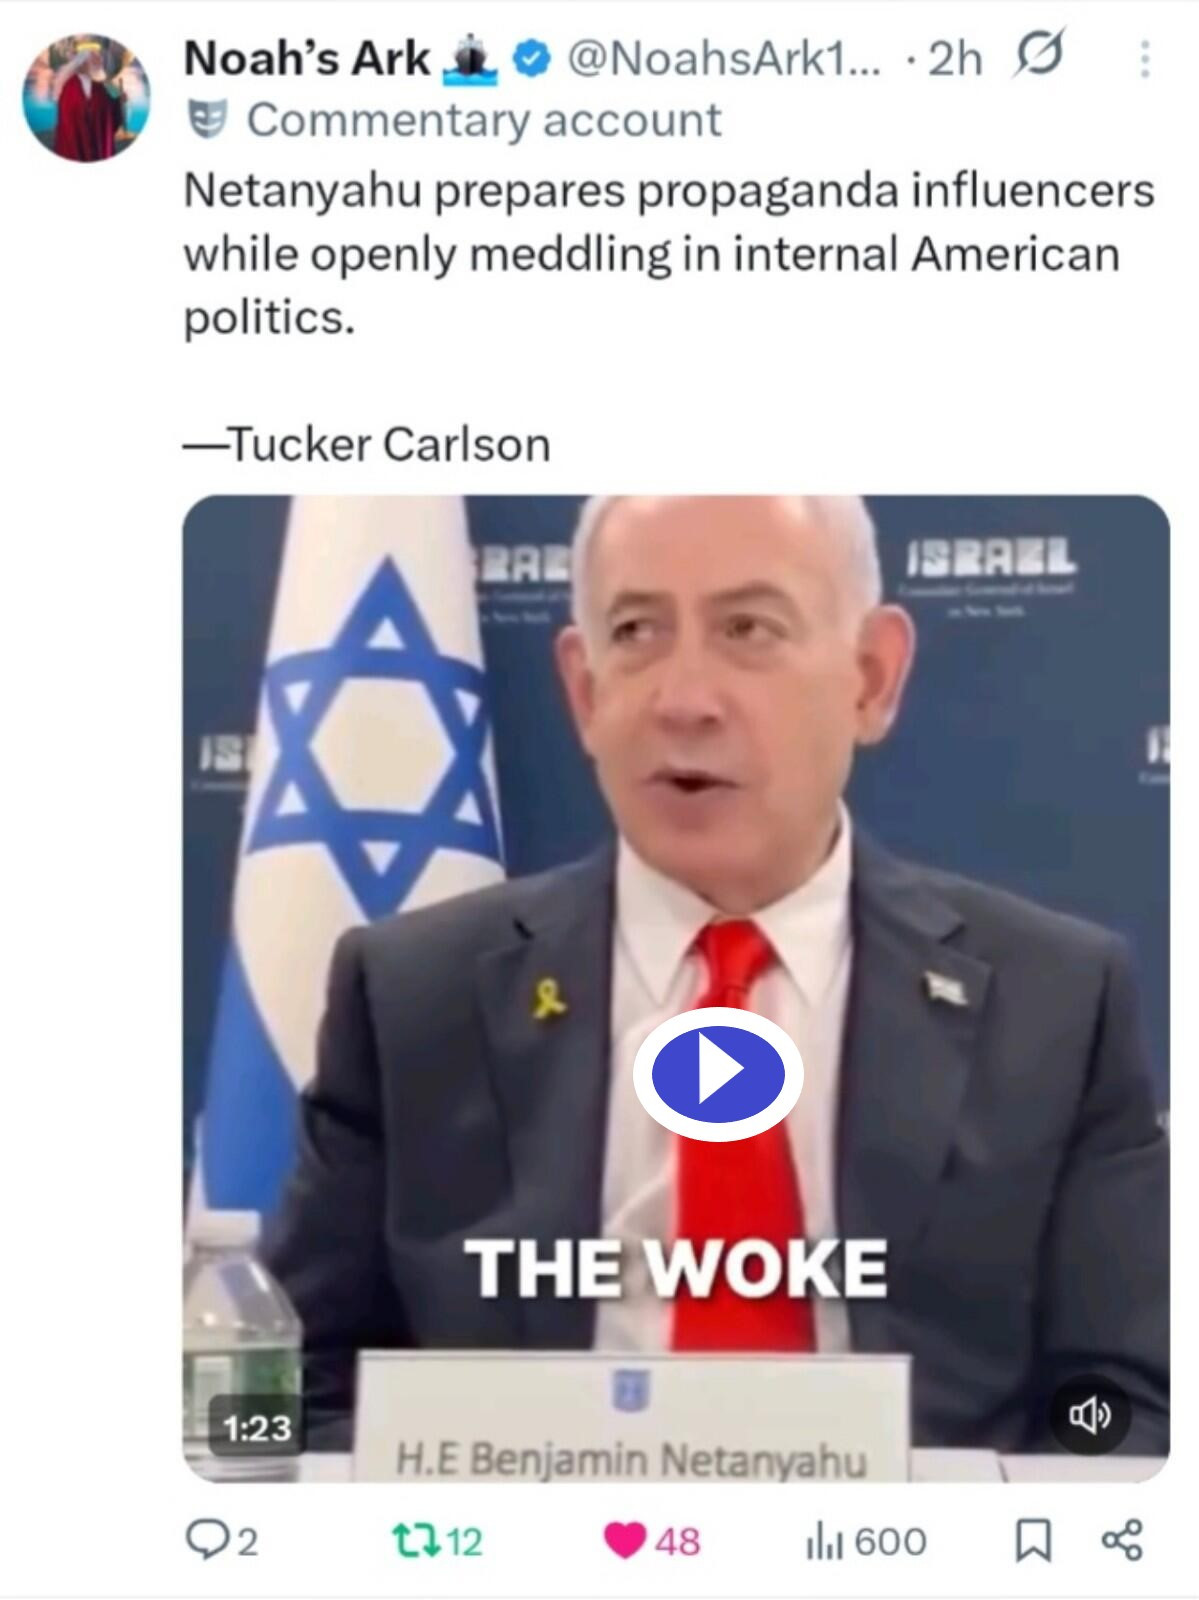Screen dimensions: 1199x1600
Task: Unlike the post via pink heart
Action: click(x=625, y=1541)
